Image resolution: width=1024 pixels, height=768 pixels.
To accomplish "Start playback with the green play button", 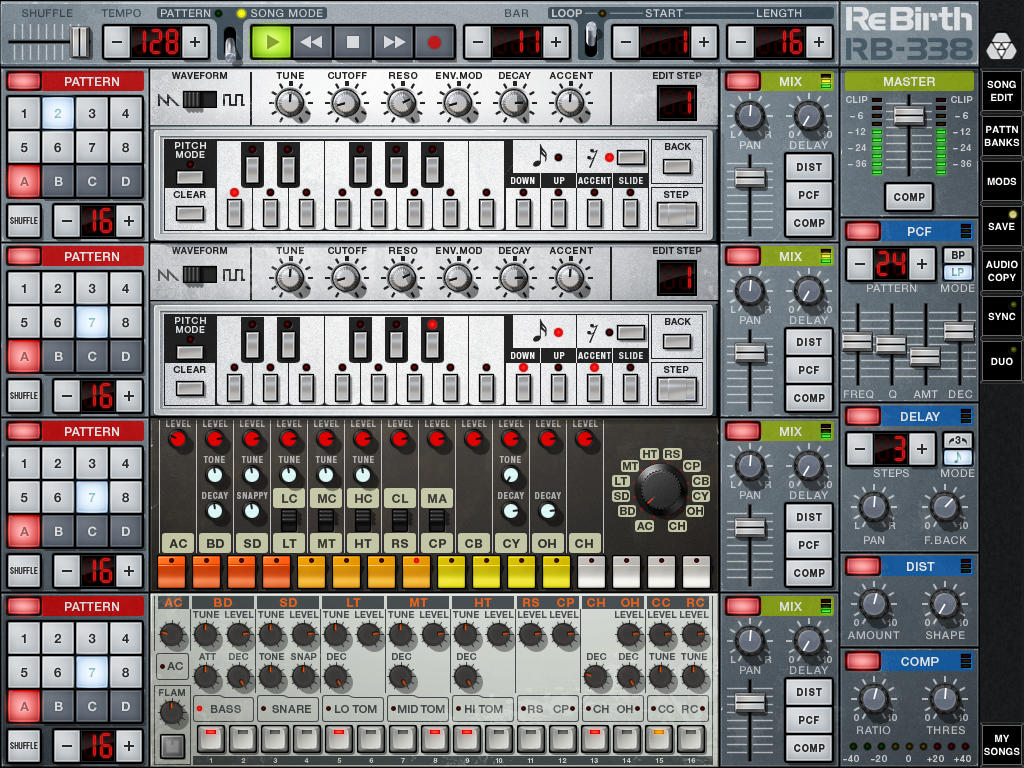I will click(x=270, y=42).
